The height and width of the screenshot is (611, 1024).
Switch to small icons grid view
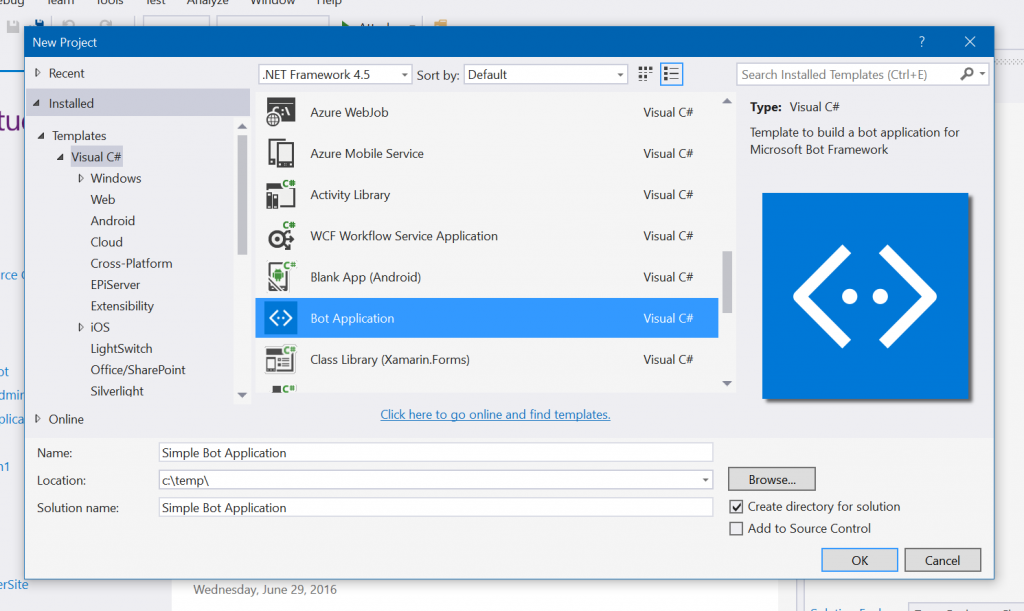[645, 74]
